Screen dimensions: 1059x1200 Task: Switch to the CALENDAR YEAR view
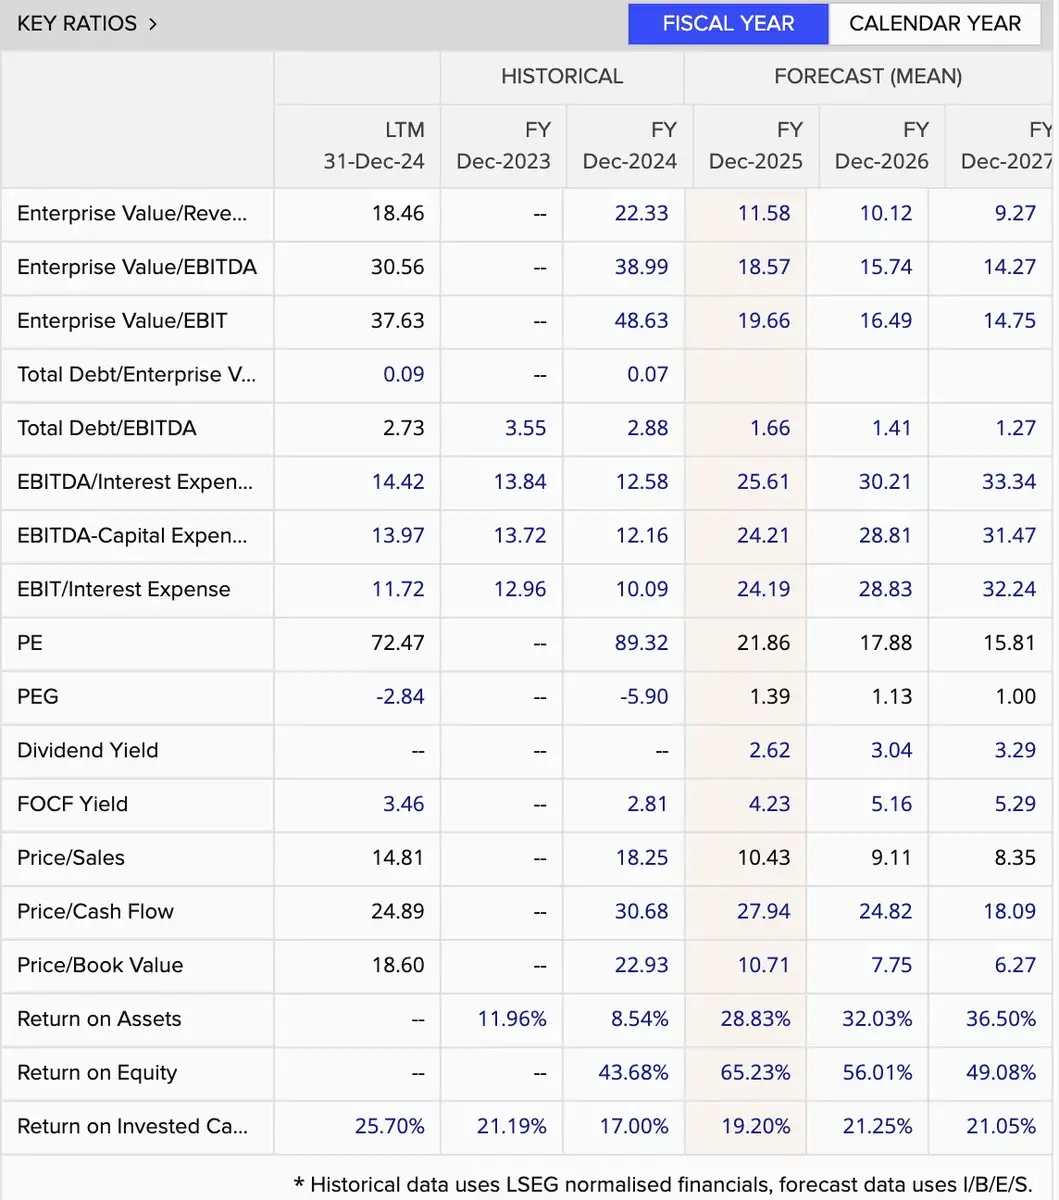[935, 24]
